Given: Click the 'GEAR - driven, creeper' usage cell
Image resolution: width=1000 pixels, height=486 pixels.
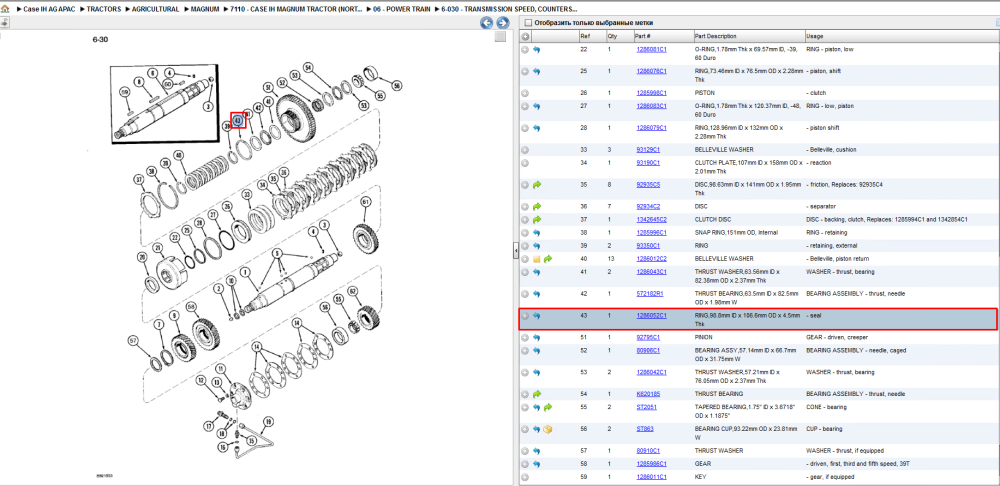Looking at the screenshot, I should pos(836,337).
